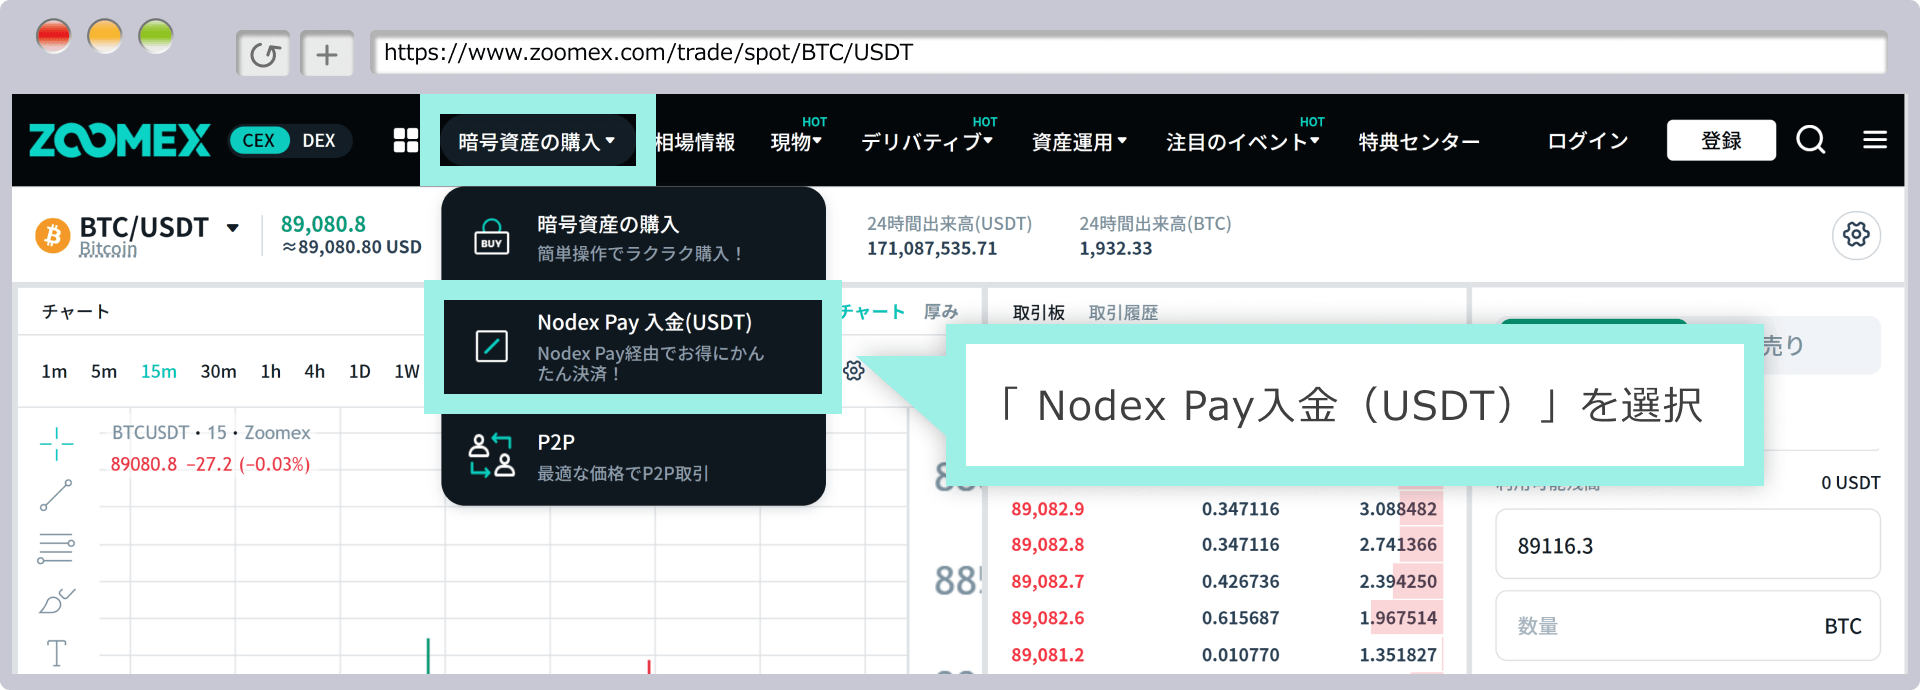This screenshot has width=1920, height=690.
Task: Open a new browser tab
Action: click(x=327, y=54)
